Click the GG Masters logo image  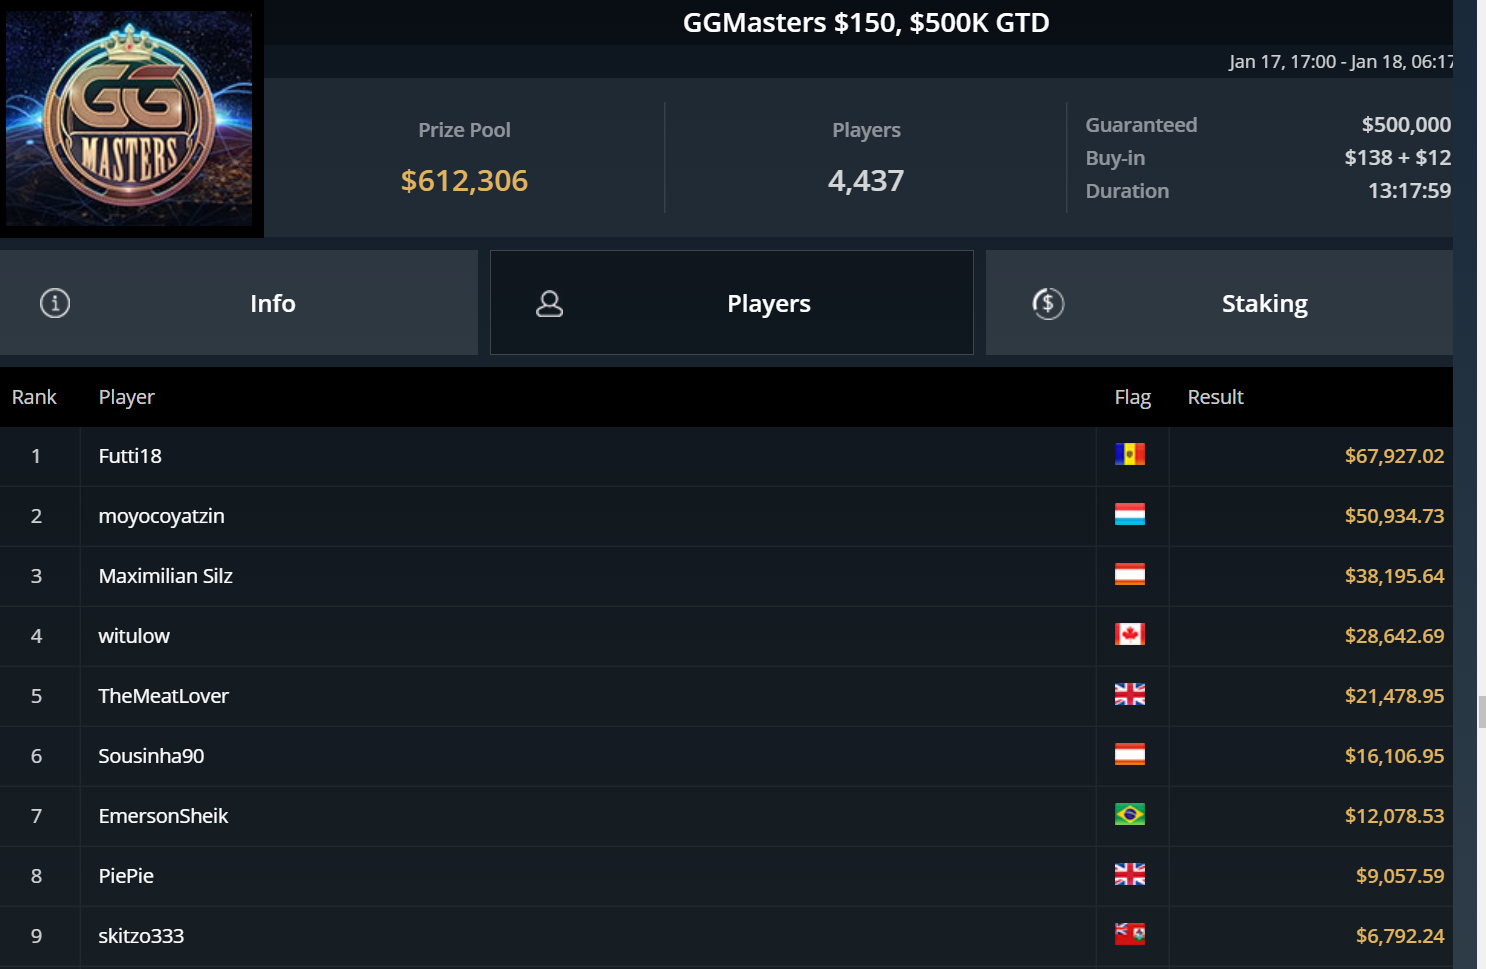click(x=131, y=118)
